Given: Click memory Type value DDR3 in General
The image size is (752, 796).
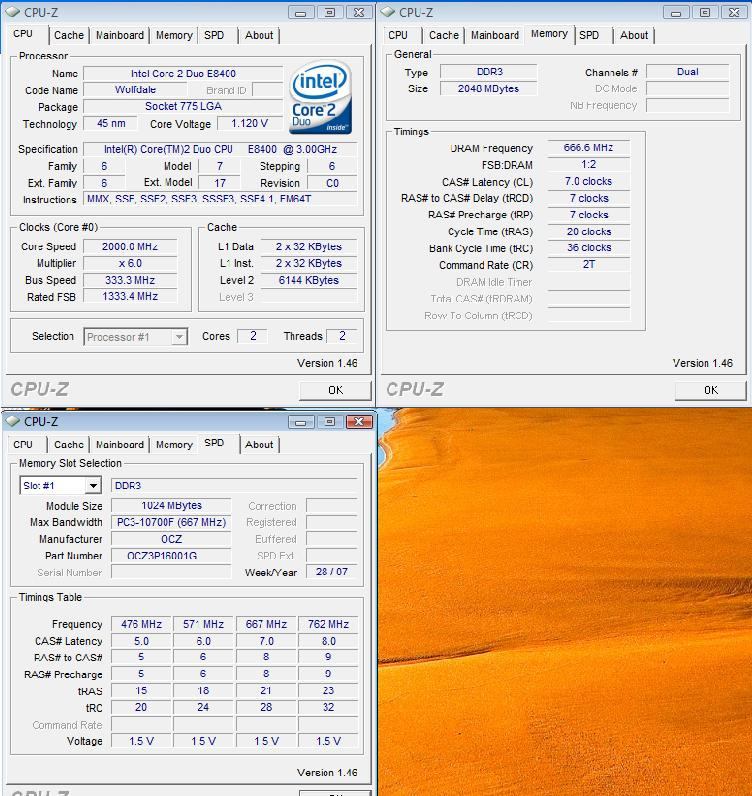Looking at the screenshot, I should 488,72.
